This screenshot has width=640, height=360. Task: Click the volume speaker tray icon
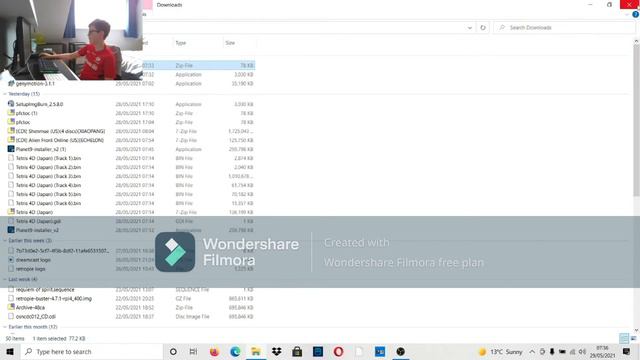click(x=582, y=351)
